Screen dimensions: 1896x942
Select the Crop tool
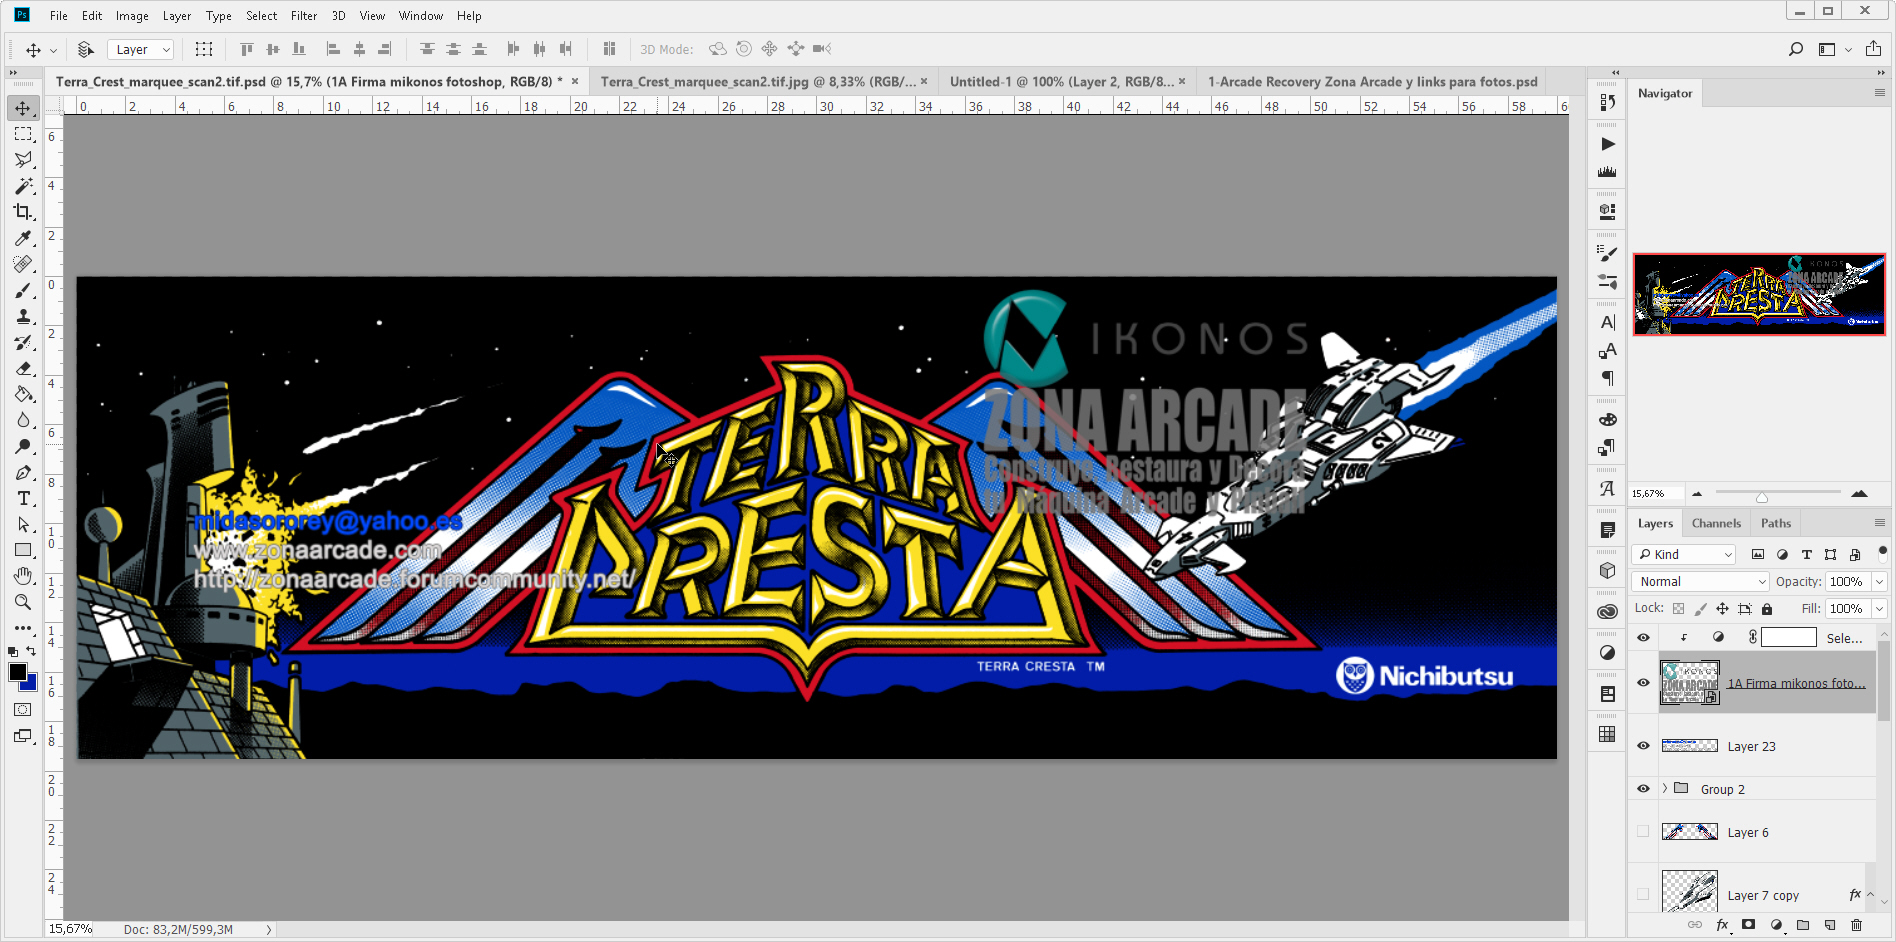23,212
